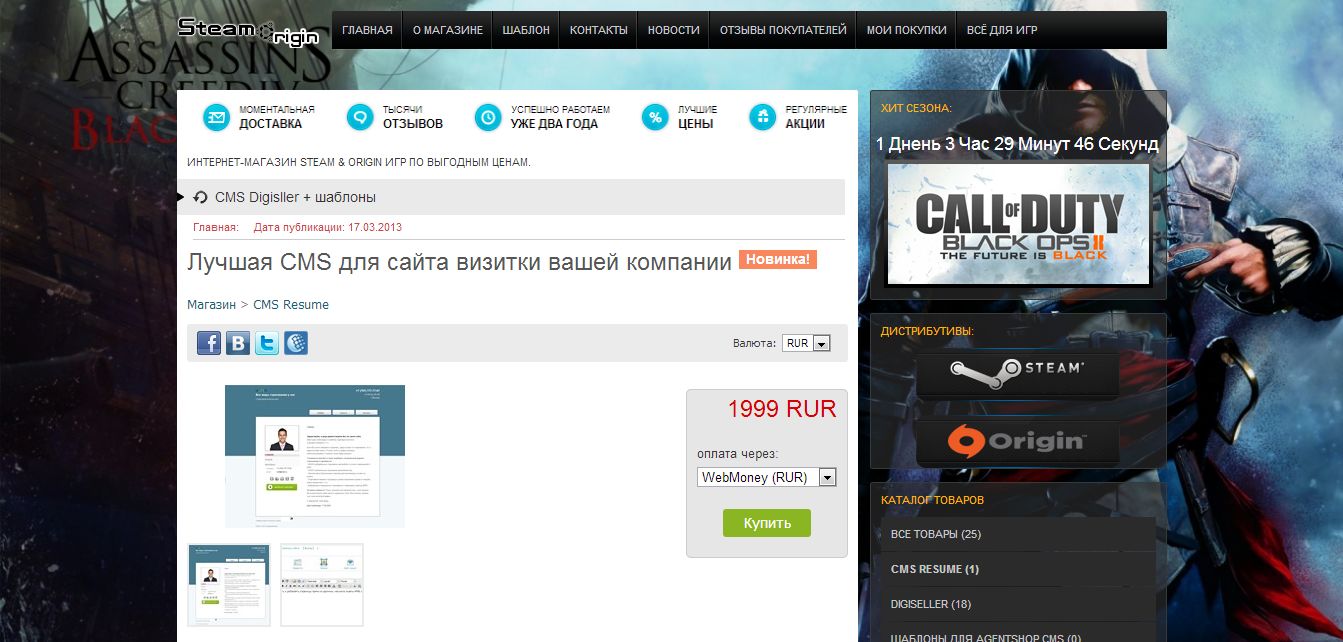Open the ОТЗЫВЫ ПОКУПАТЕЛЕЙ menu item
The height and width of the screenshot is (642, 1343).
783,30
